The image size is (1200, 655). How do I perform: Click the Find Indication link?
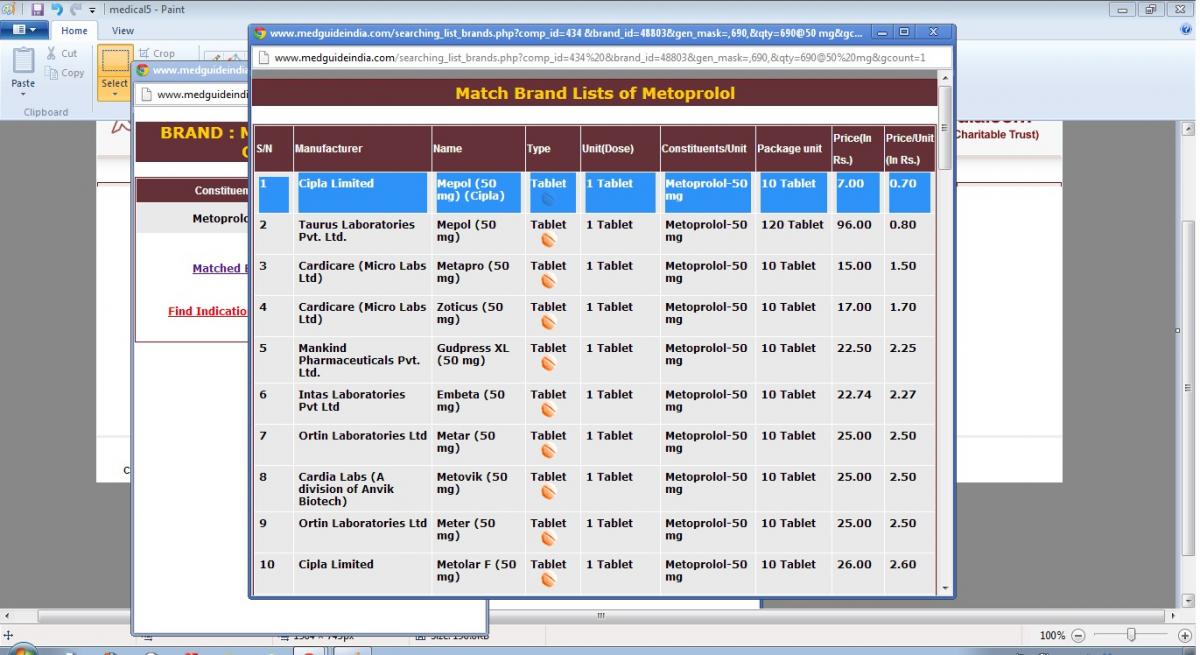[207, 311]
